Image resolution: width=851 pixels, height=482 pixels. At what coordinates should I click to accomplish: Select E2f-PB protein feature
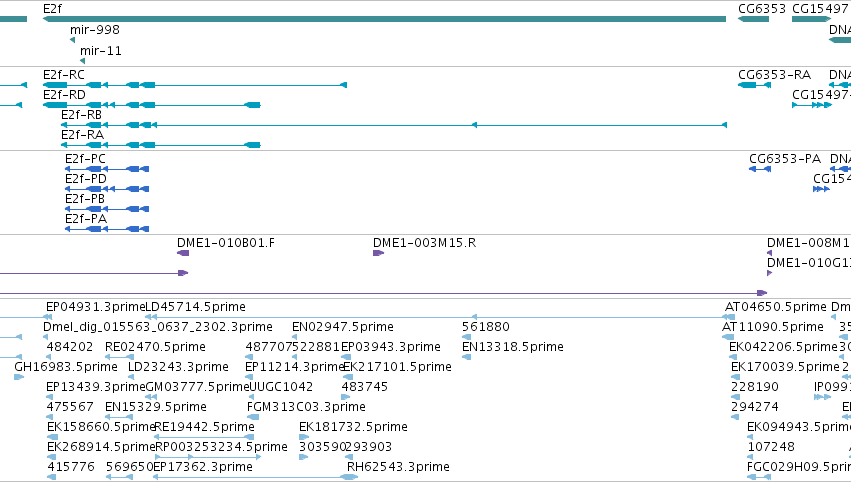pos(107,209)
